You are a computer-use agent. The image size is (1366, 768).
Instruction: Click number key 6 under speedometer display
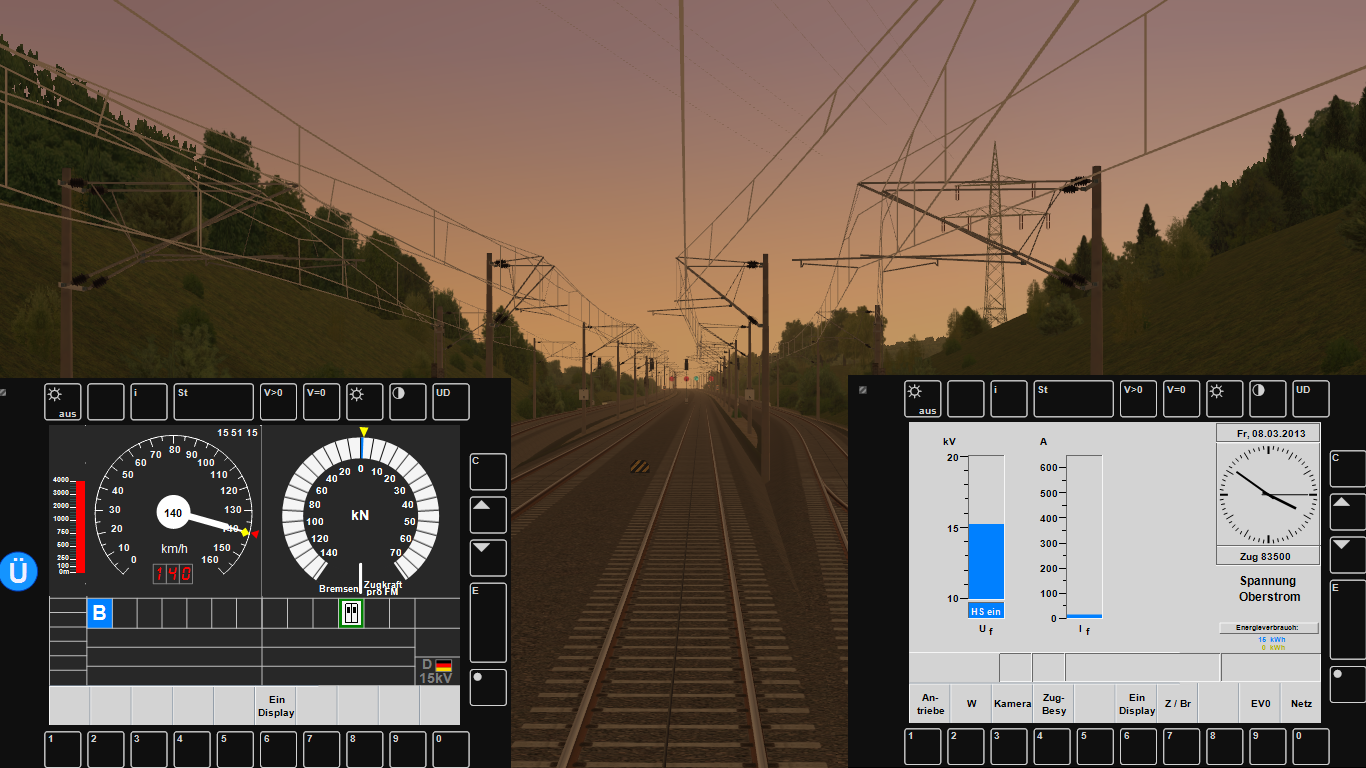(279, 749)
